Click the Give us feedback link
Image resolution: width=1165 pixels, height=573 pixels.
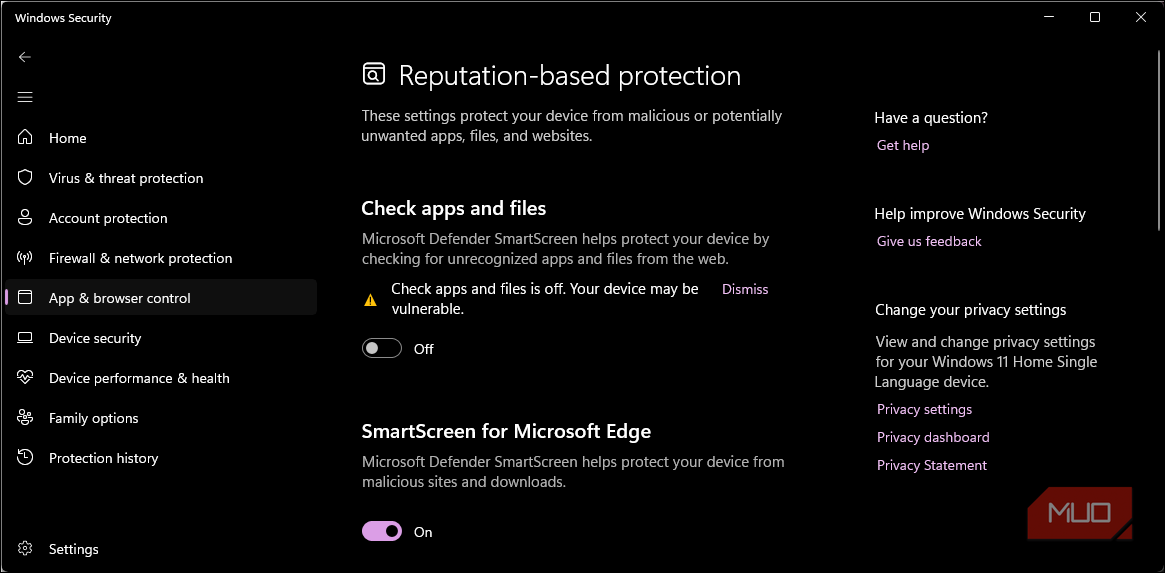[929, 241]
